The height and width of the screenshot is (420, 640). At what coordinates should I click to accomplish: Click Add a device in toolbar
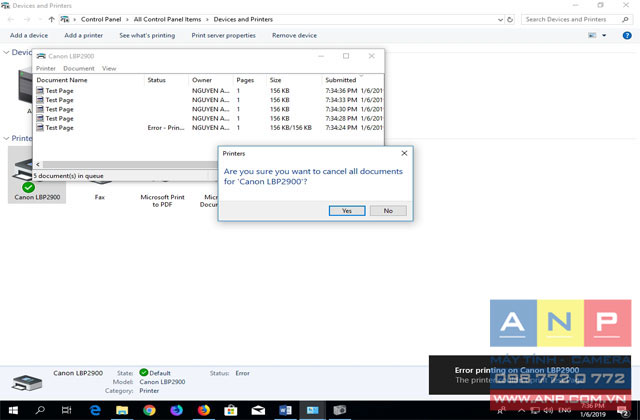(x=29, y=36)
